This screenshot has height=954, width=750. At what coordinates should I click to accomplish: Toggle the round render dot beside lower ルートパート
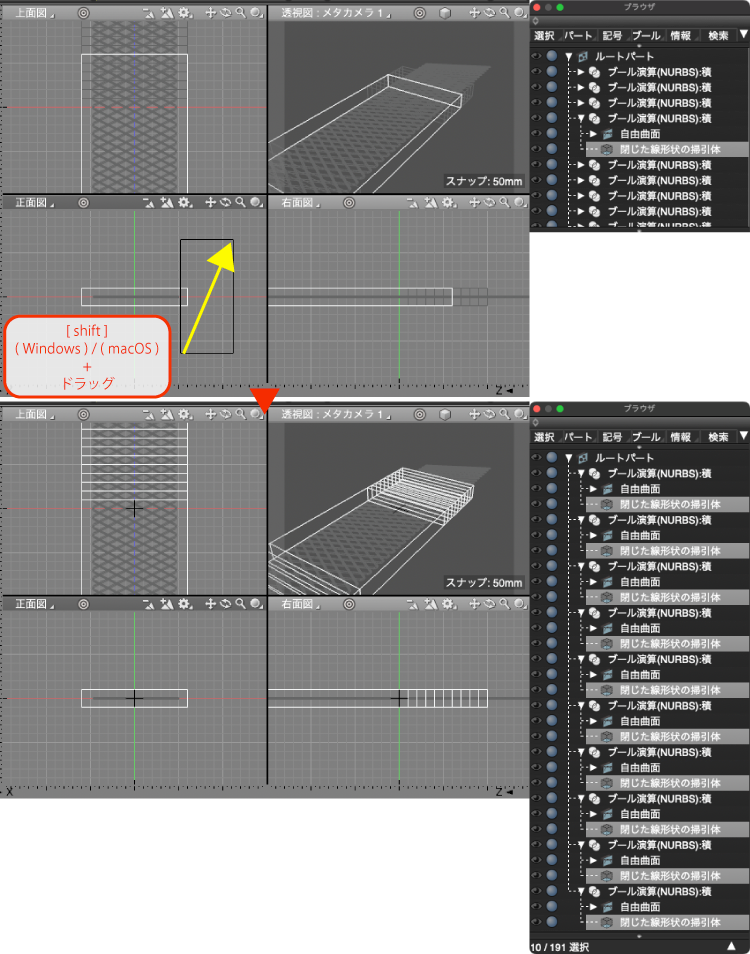tap(552, 458)
